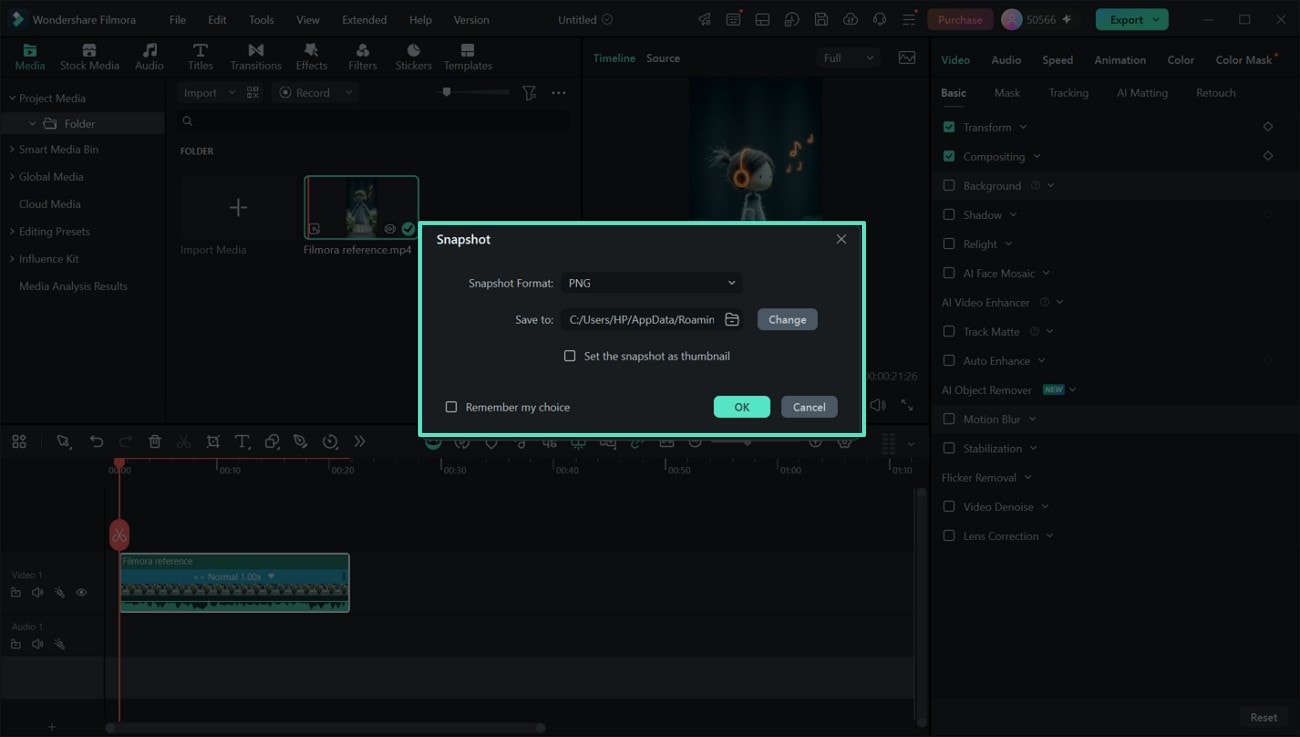1300x737 pixels.
Task: Click the floppy disk save icon in the title bar
Action: [821, 19]
